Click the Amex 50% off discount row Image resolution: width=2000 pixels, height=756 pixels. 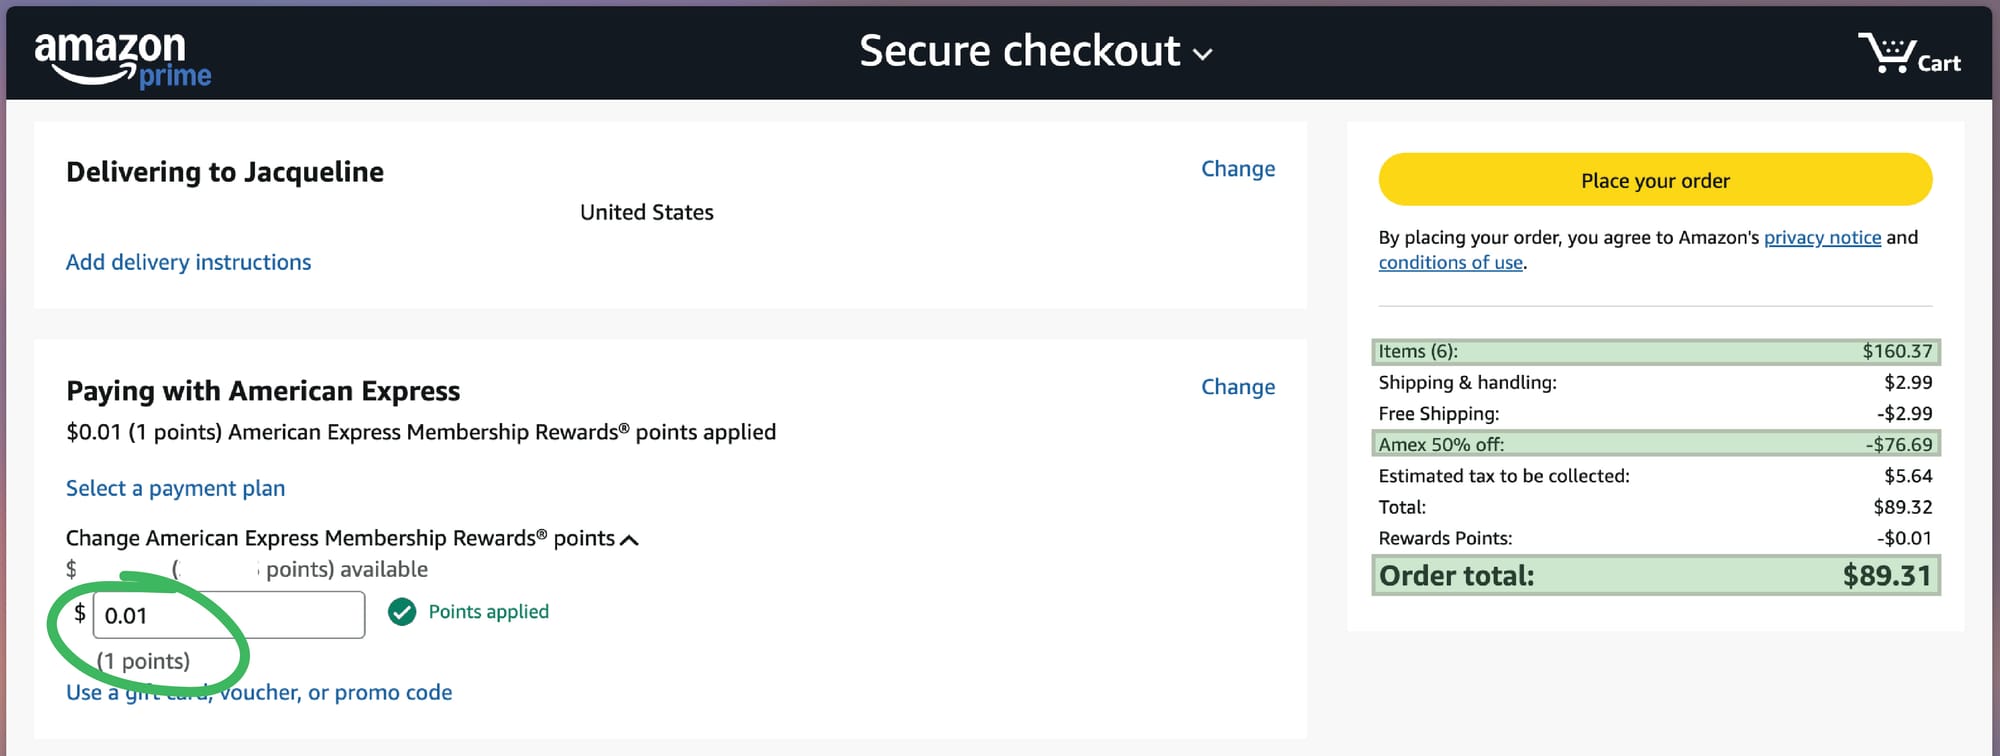pyautogui.click(x=1655, y=444)
